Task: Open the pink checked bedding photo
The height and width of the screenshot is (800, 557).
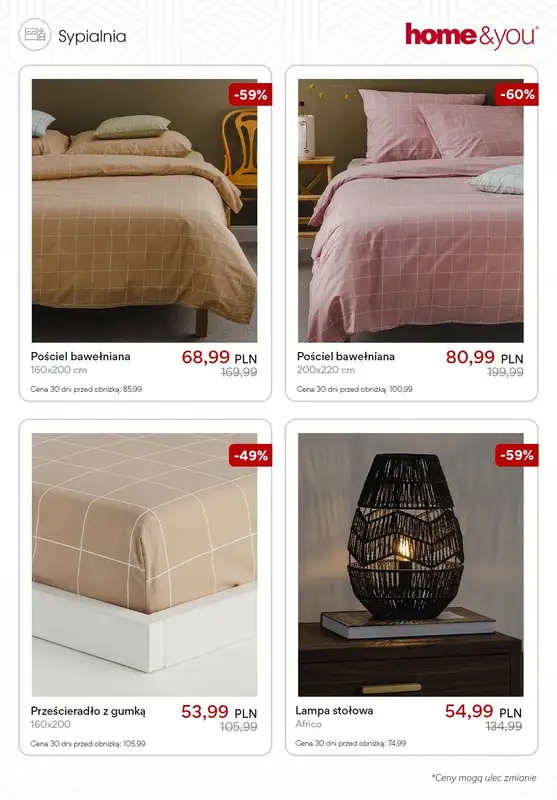Action: (411, 210)
